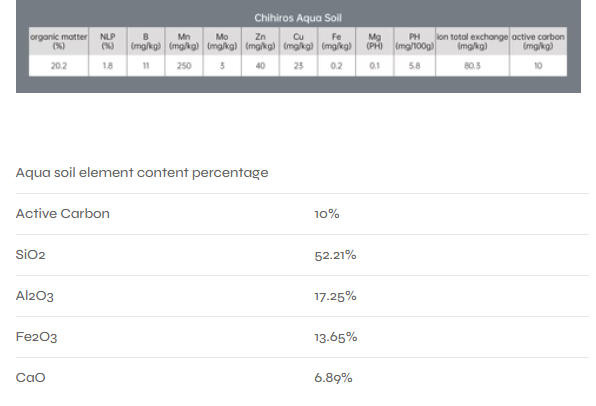Select the 80.3 ion exchange value

pos(472,66)
